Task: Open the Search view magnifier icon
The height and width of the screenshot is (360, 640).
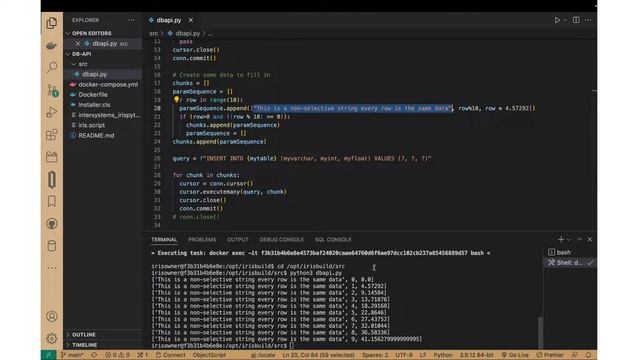Action: (x=51, y=67)
